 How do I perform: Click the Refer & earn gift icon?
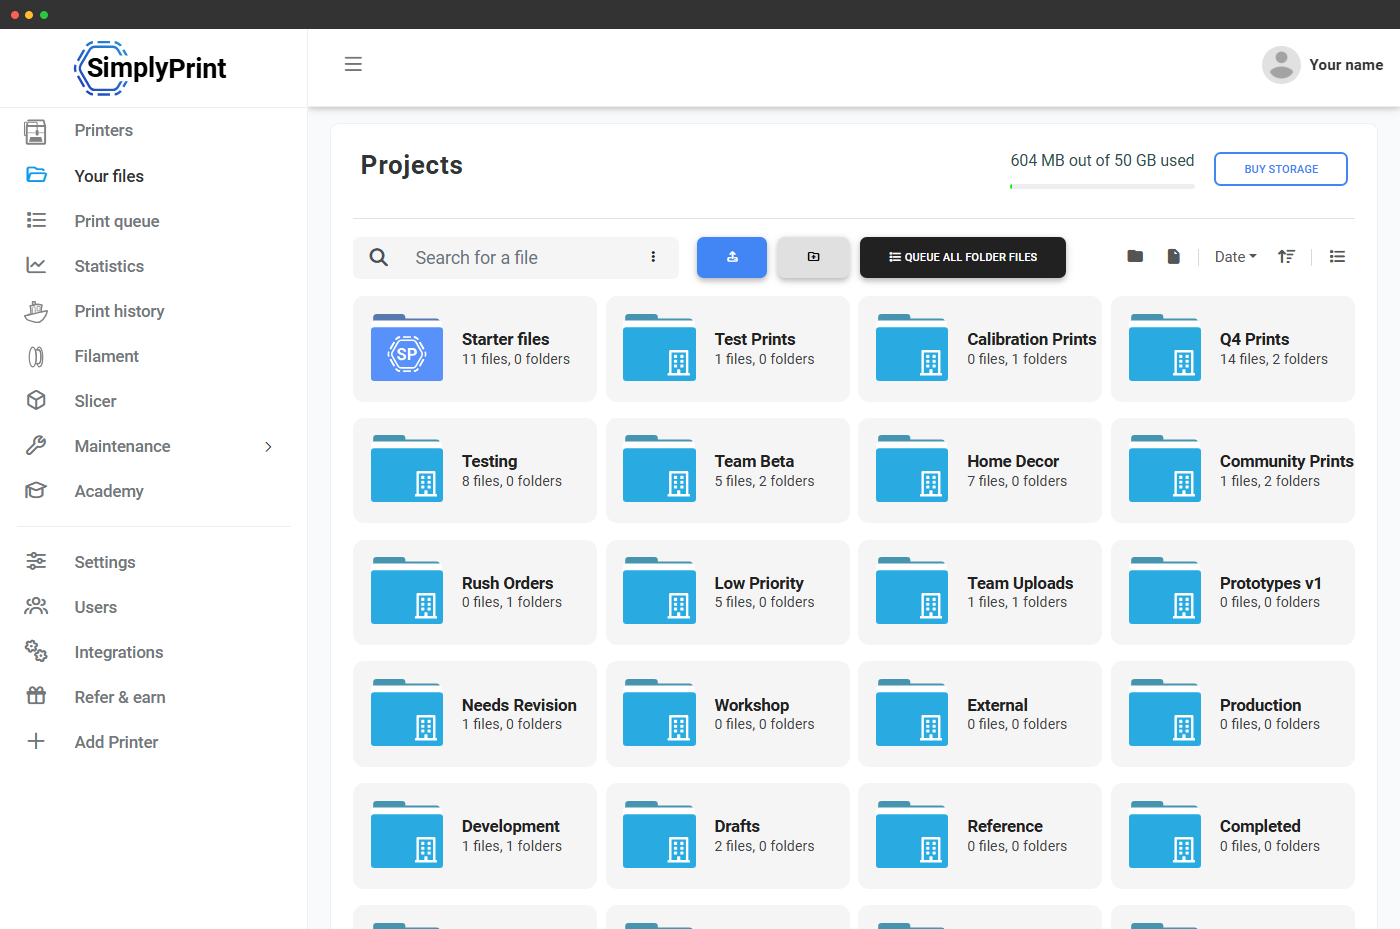point(36,696)
